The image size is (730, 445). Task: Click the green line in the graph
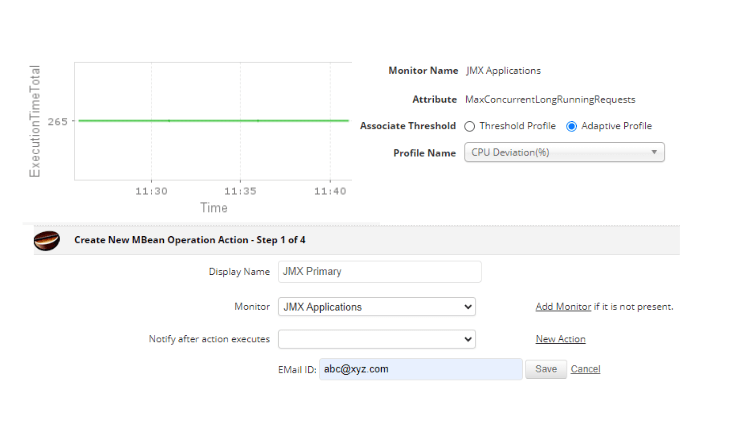tap(214, 121)
